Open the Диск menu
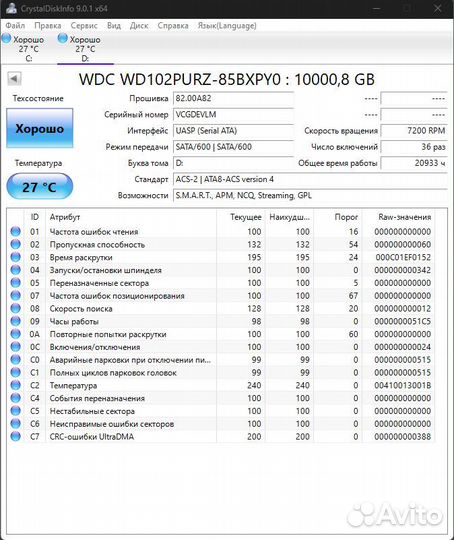The height and width of the screenshot is (540, 454). point(139,25)
